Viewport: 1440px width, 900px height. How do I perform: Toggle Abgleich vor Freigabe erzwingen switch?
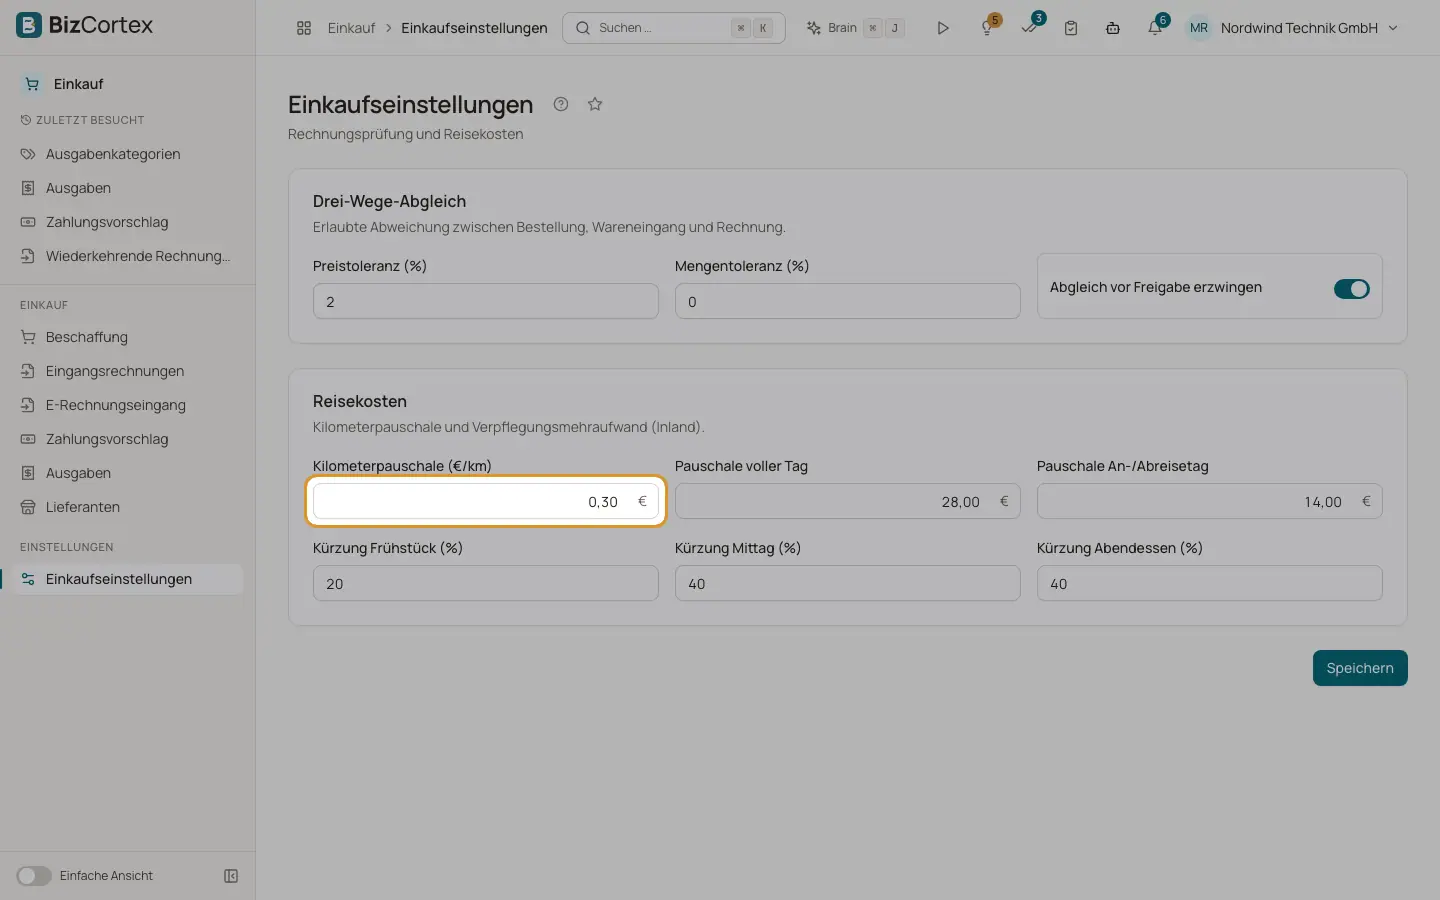1352,288
